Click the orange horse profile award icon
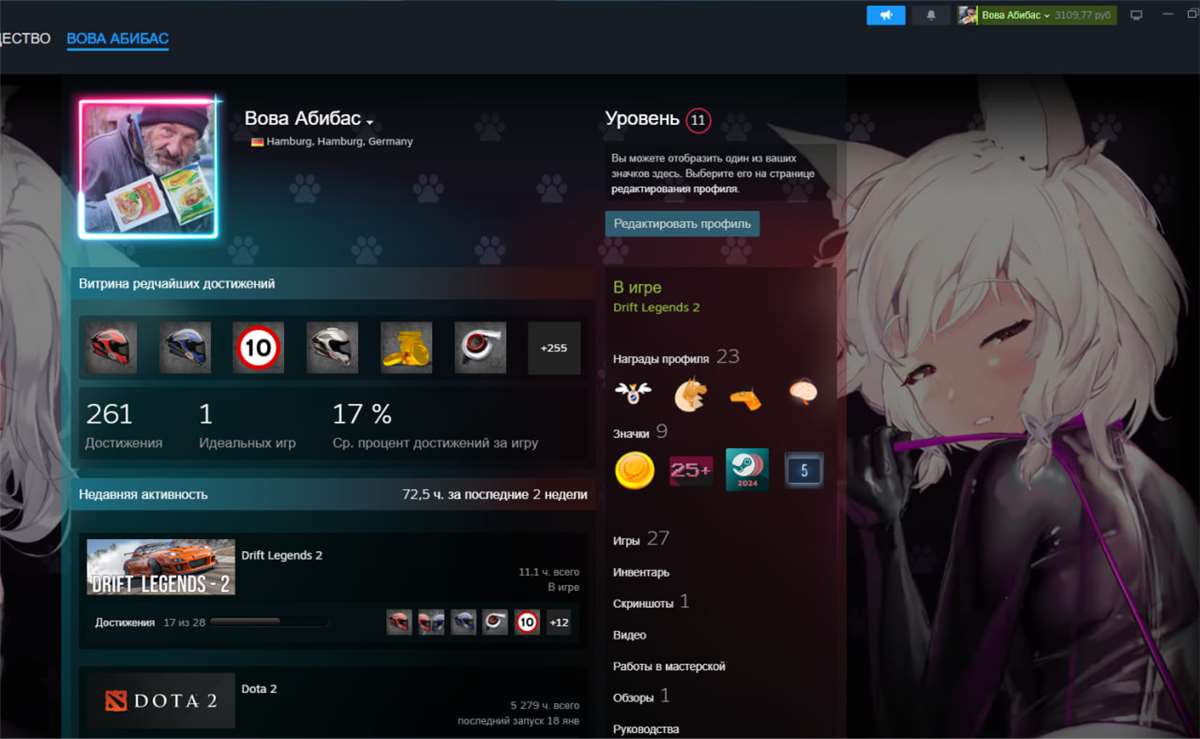The height and width of the screenshot is (739, 1200). pos(689,395)
